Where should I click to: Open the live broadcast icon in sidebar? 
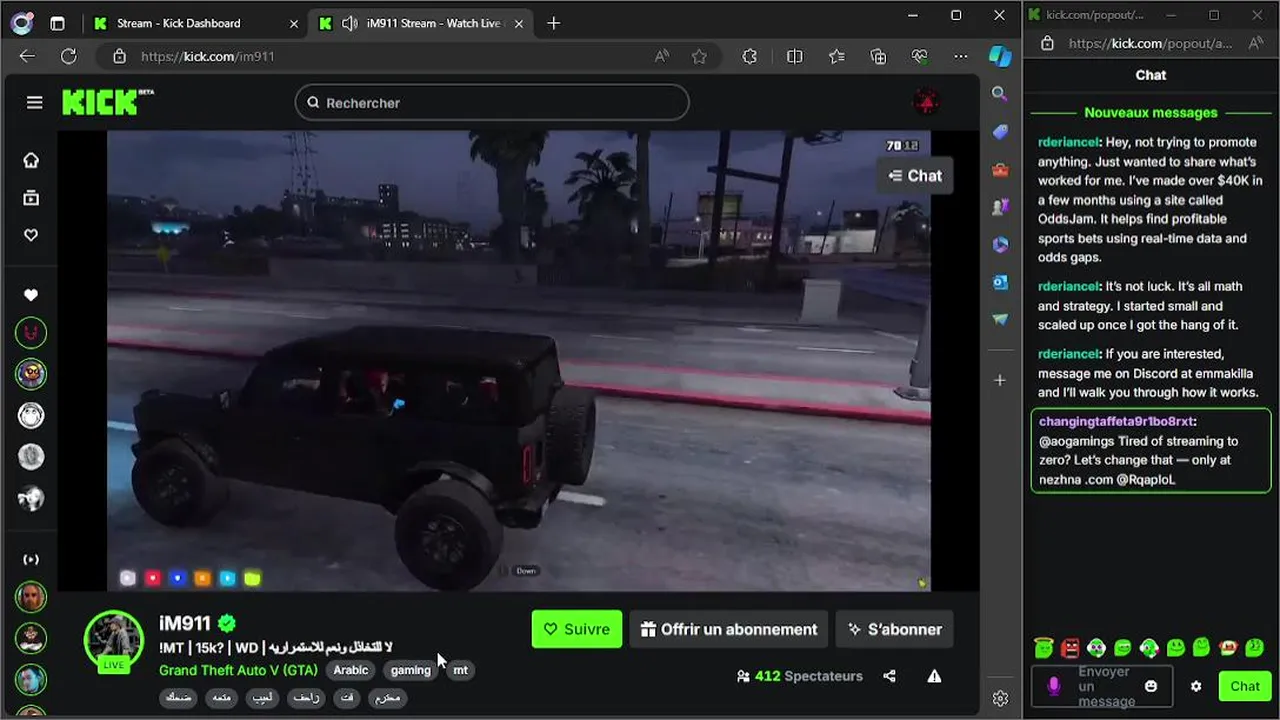pyautogui.click(x=31, y=559)
